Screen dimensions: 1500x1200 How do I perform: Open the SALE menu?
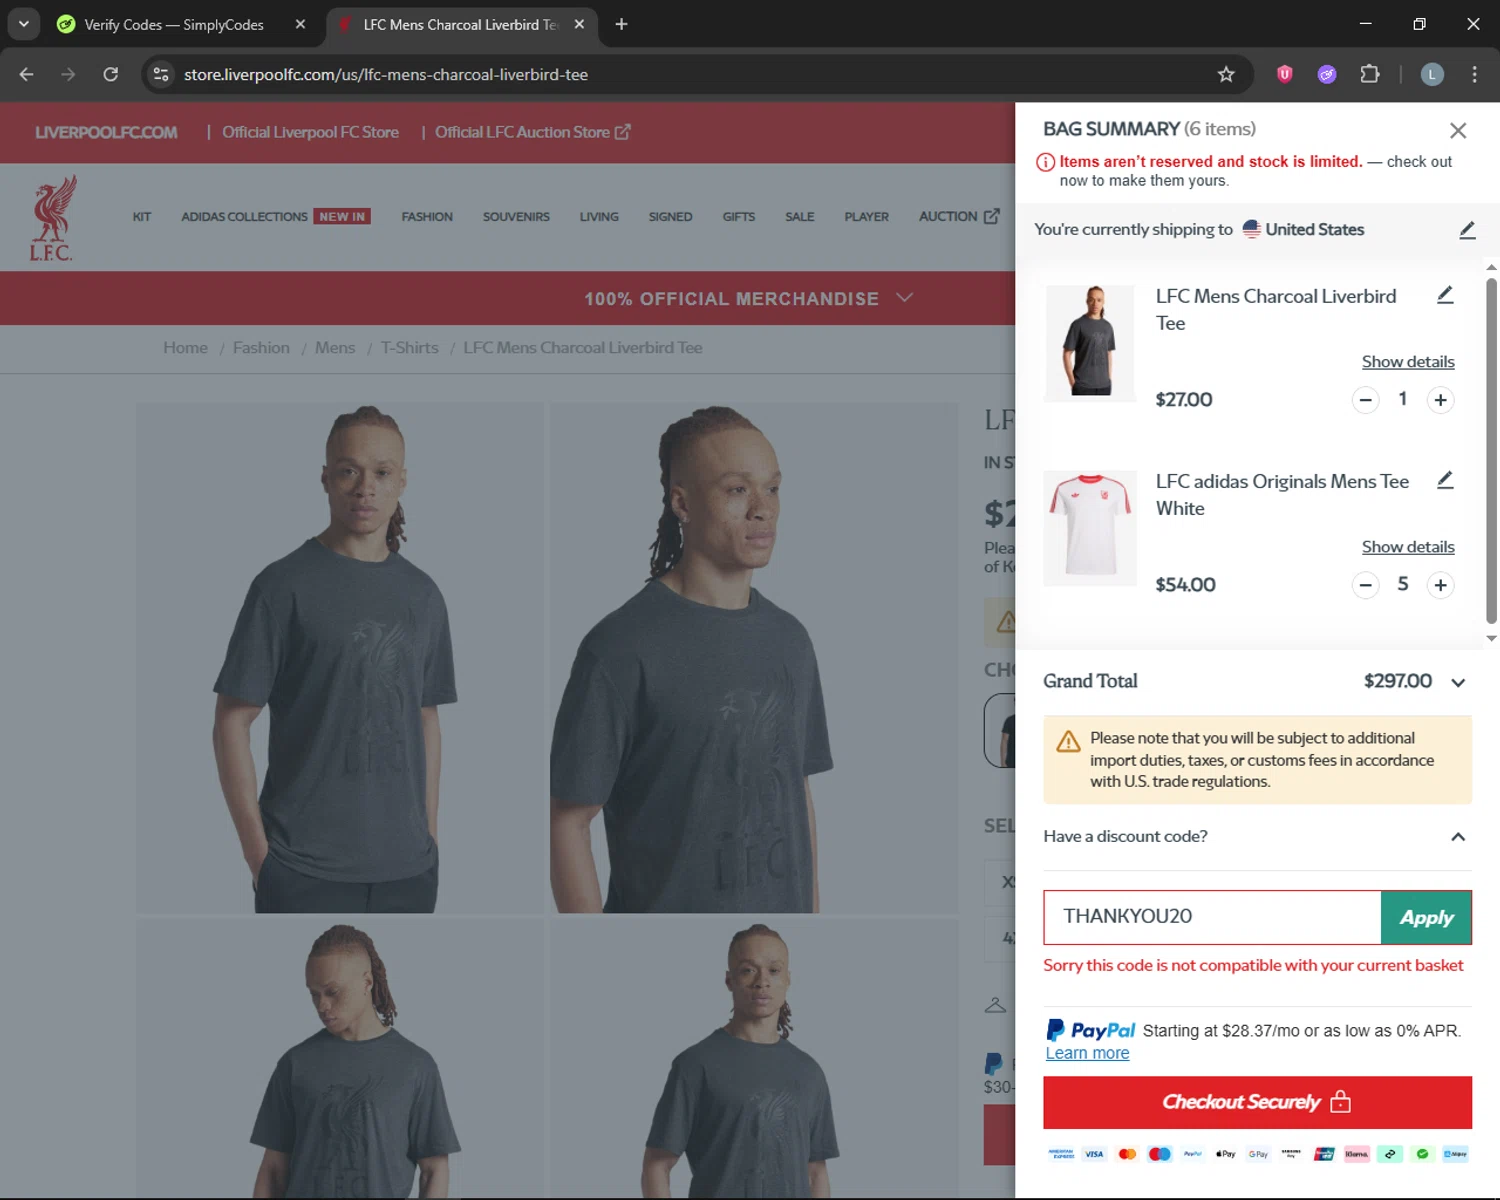799,217
